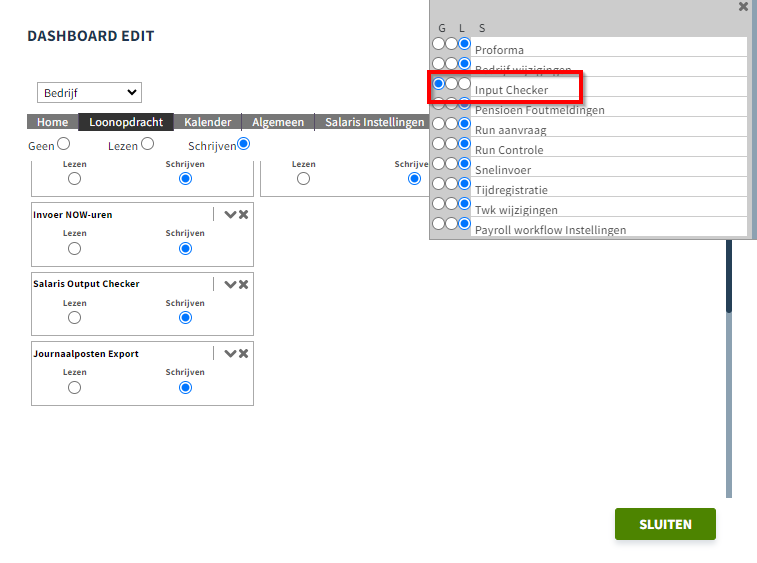The height and width of the screenshot is (563, 757).
Task: Set Invoer NOW-uren to Lezen
Action: [74, 249]
